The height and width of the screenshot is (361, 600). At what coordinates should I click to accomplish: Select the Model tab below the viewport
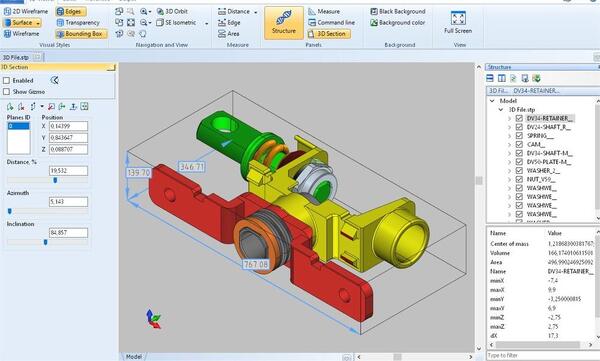[x=134, y=357]
